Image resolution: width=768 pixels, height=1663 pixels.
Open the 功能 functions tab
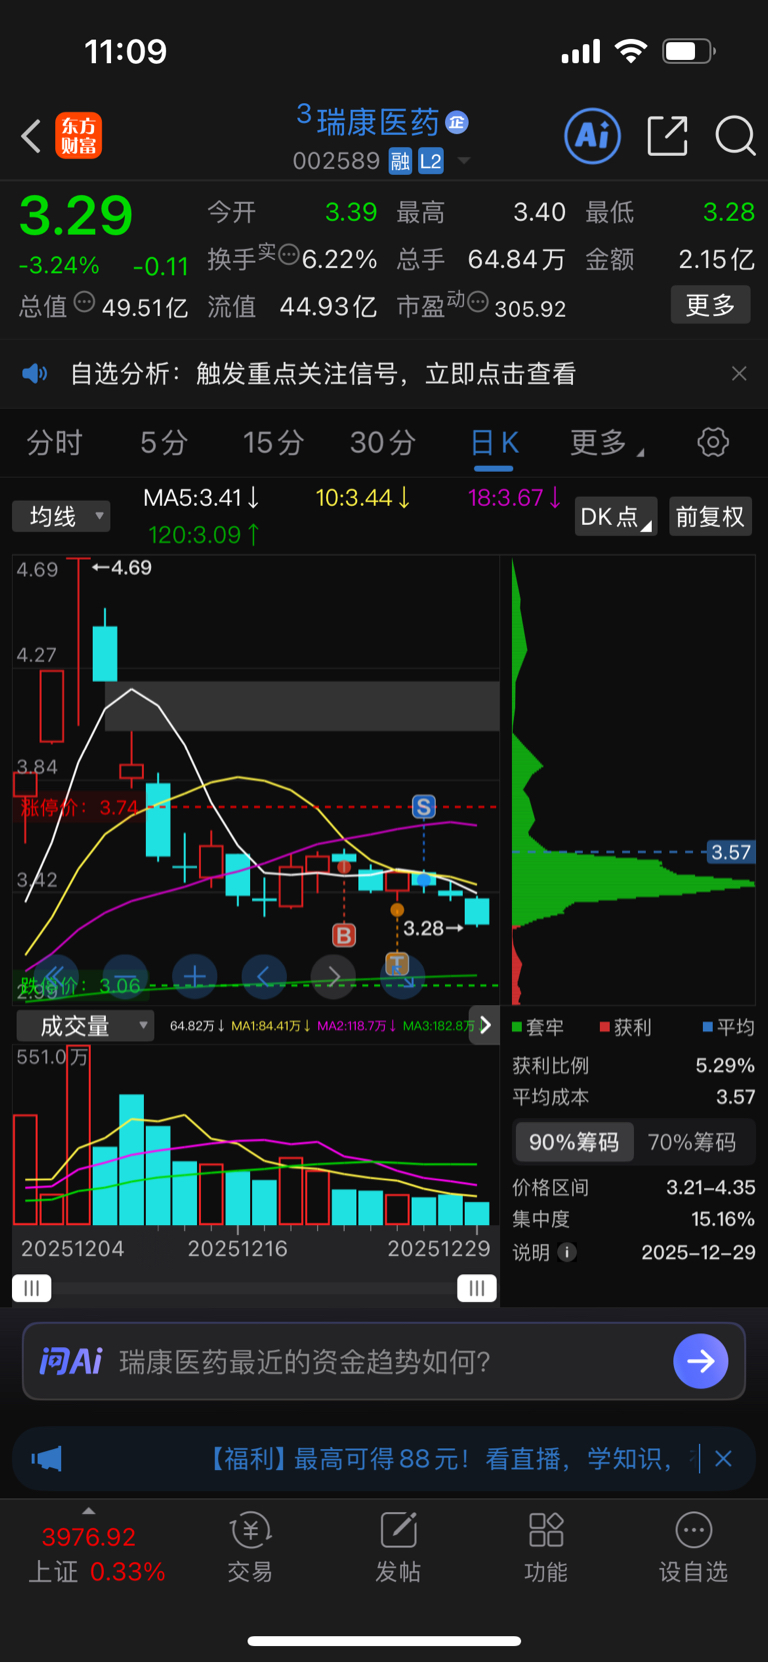pyautogui.click(x=546, y=1548)
